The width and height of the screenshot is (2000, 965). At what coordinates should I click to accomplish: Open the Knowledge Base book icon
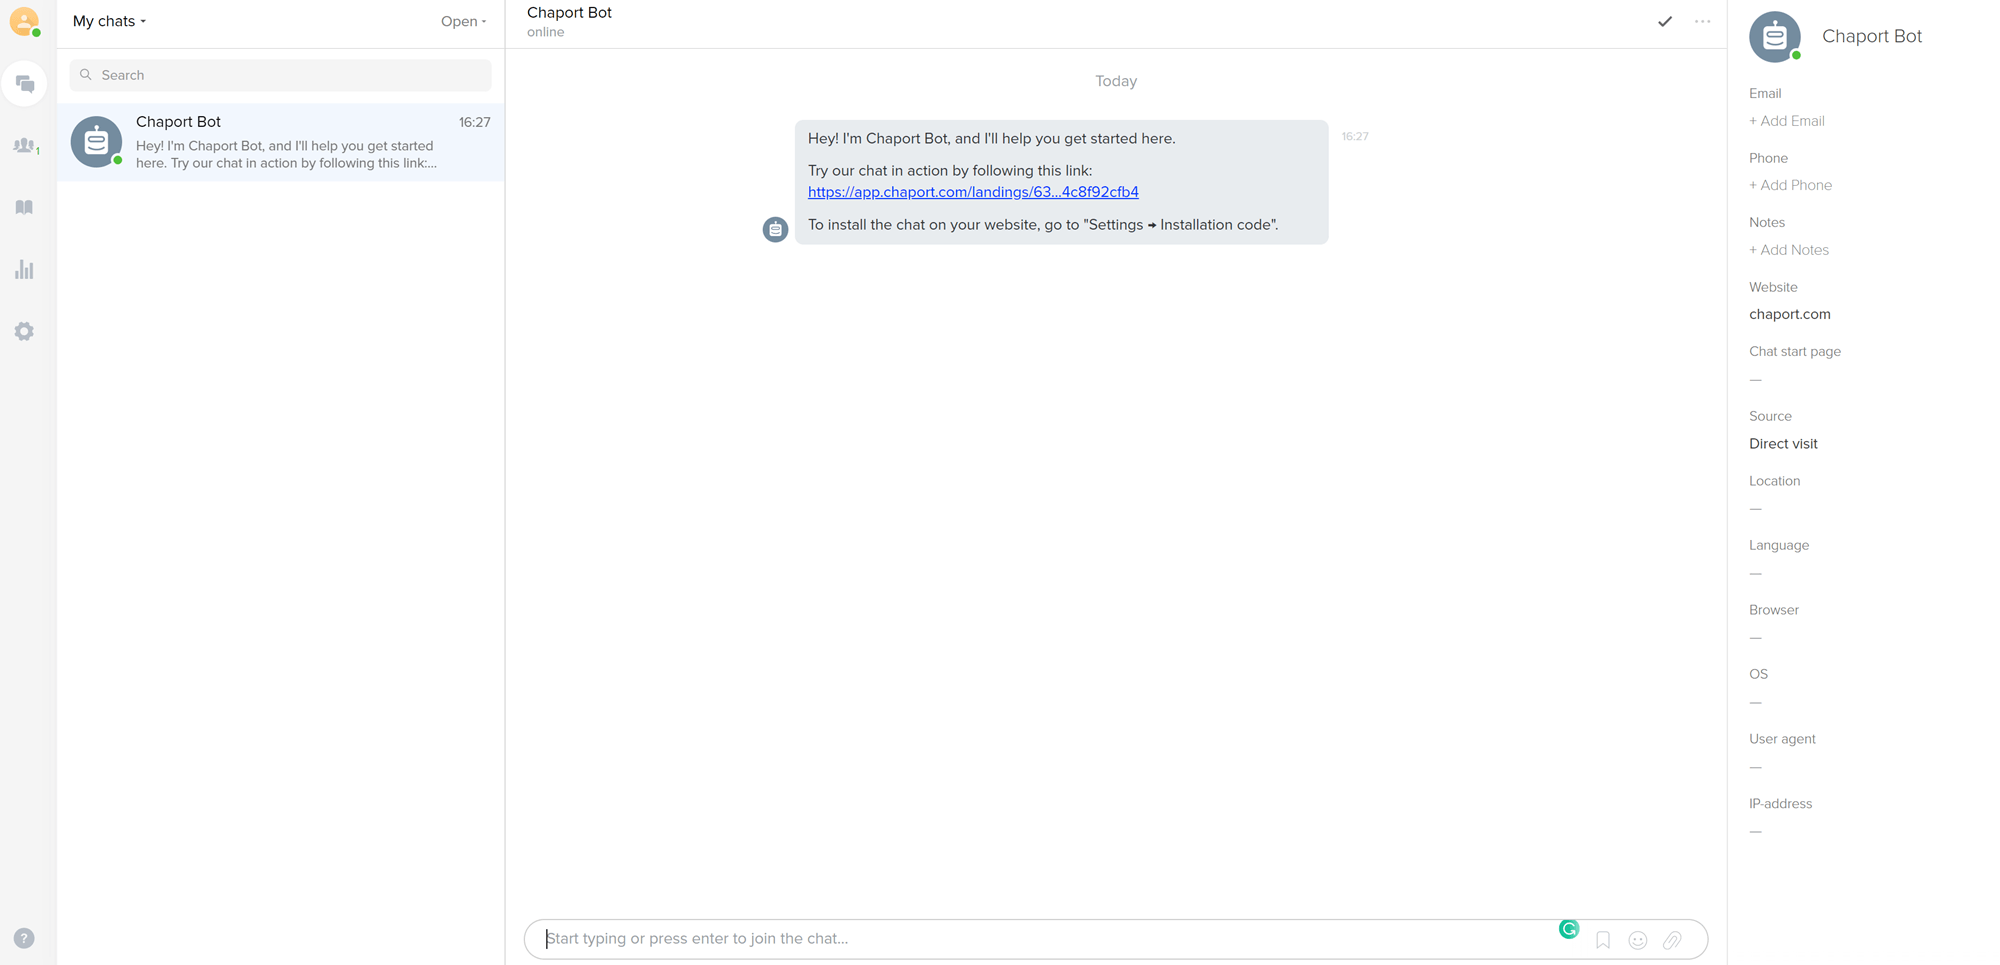coord(25,207)
